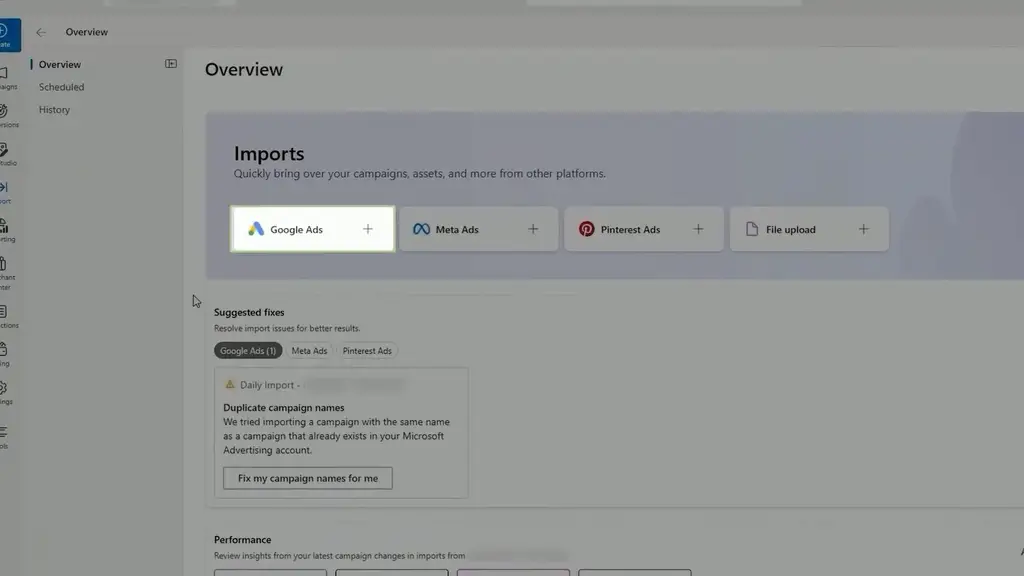1024x576 pixels.
Task: Select Overview in the side menu
Action: pyautogui.click(x=59, y=65)
